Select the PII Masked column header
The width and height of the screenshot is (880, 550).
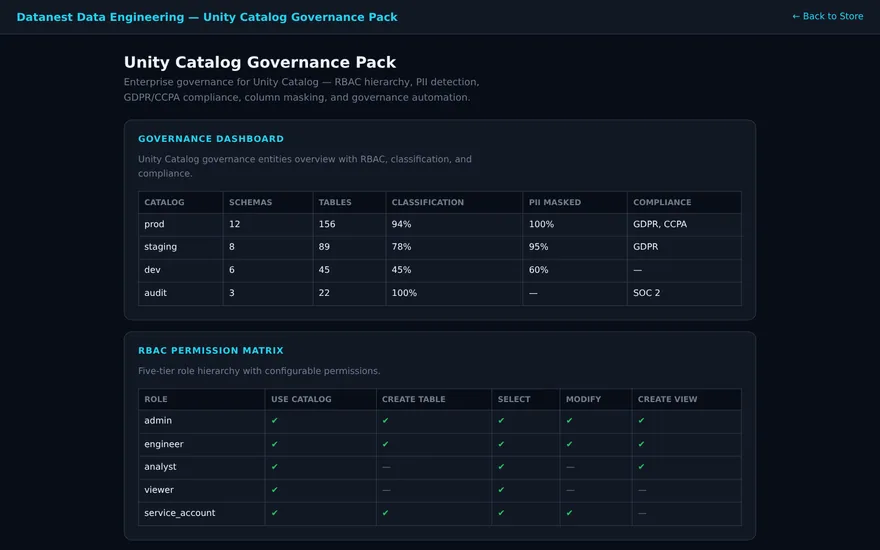(x=554, y=202)
